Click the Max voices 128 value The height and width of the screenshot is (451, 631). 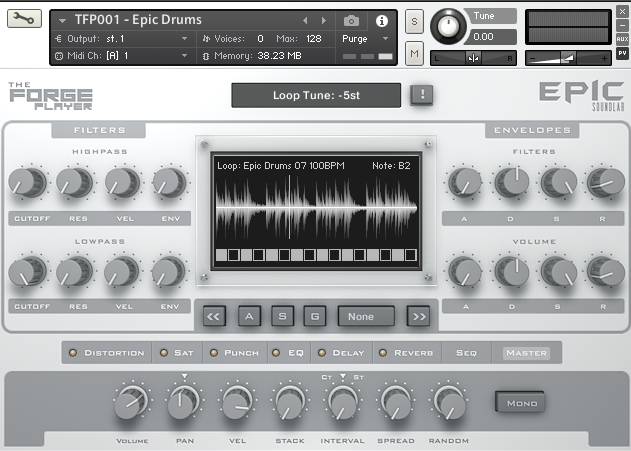313,39
